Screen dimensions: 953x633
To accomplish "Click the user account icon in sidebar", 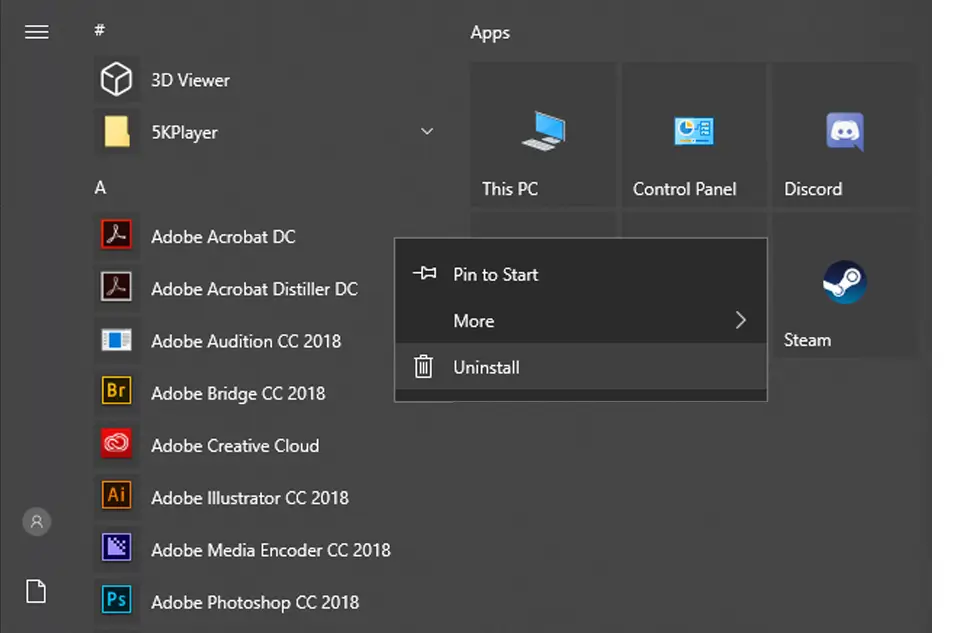I will coord(37,521).
